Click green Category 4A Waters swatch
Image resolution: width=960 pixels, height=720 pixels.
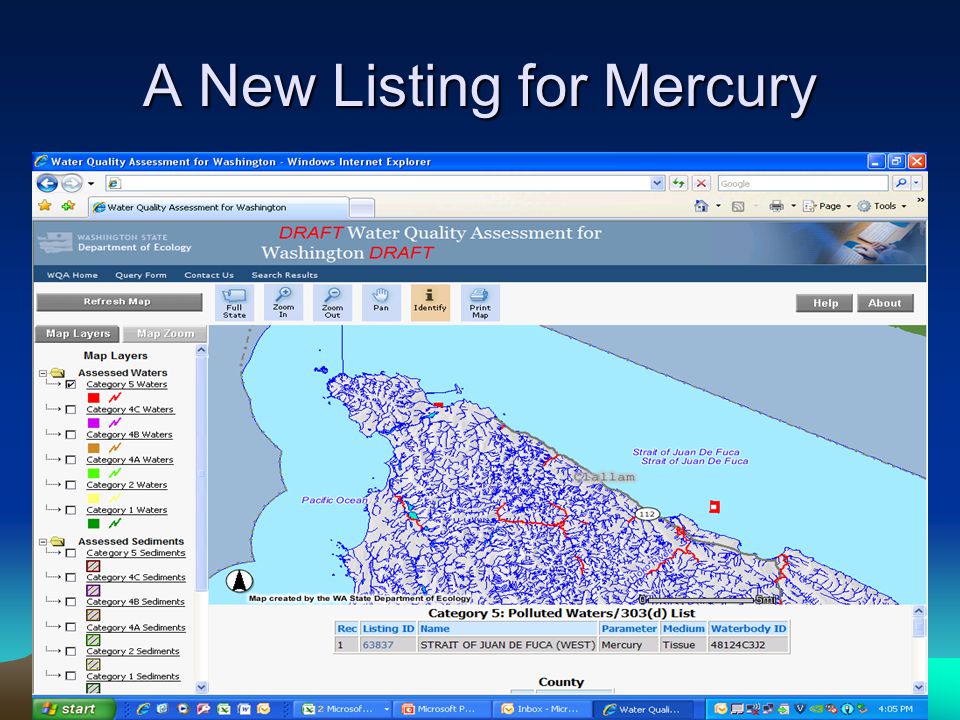tap(93, 473)
